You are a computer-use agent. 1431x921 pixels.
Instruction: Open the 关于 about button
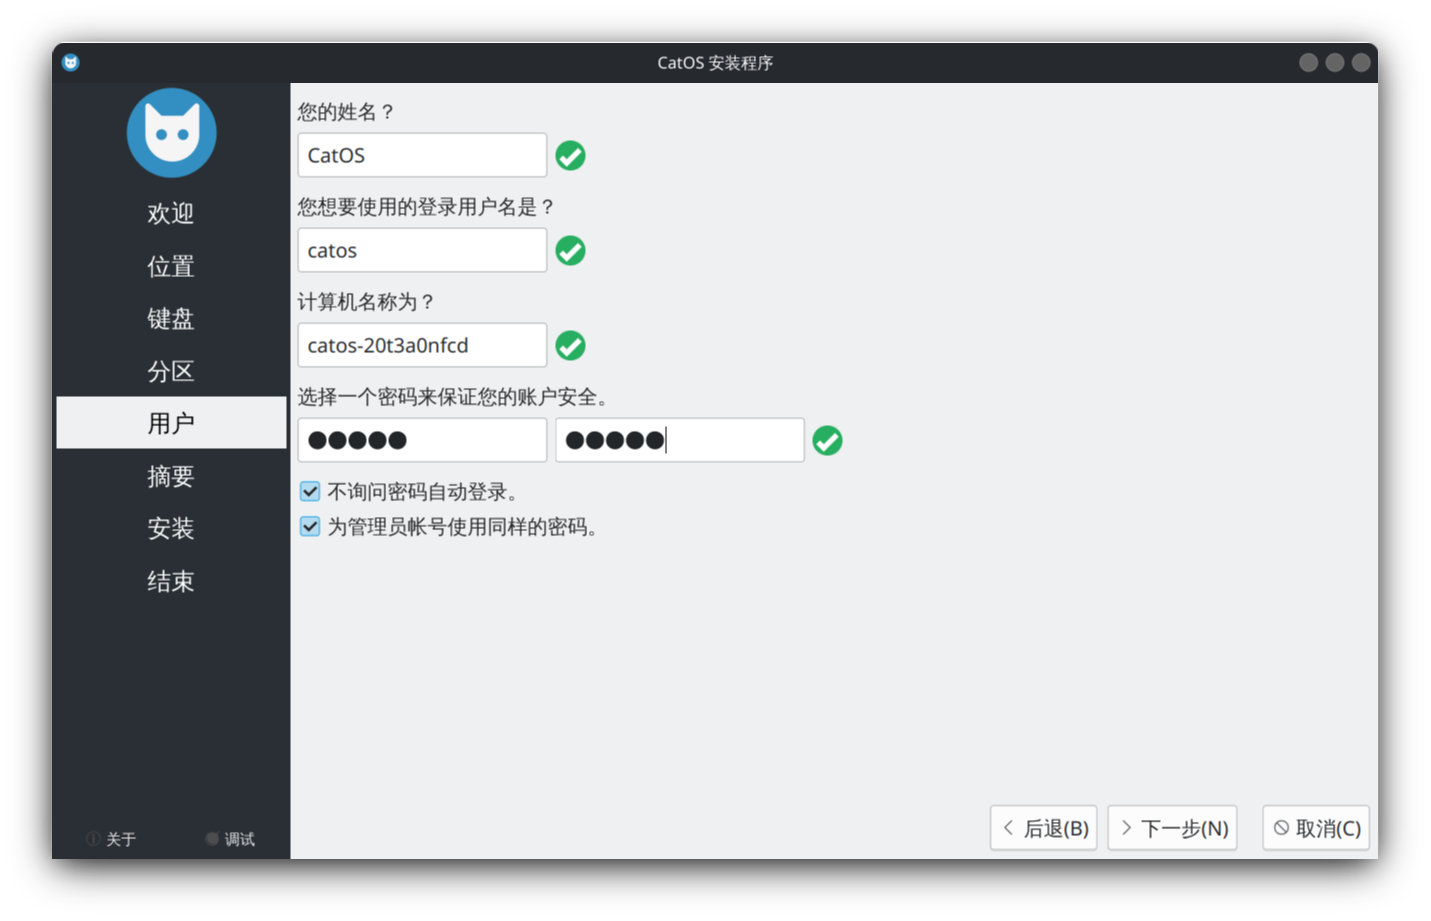point(111,839)
